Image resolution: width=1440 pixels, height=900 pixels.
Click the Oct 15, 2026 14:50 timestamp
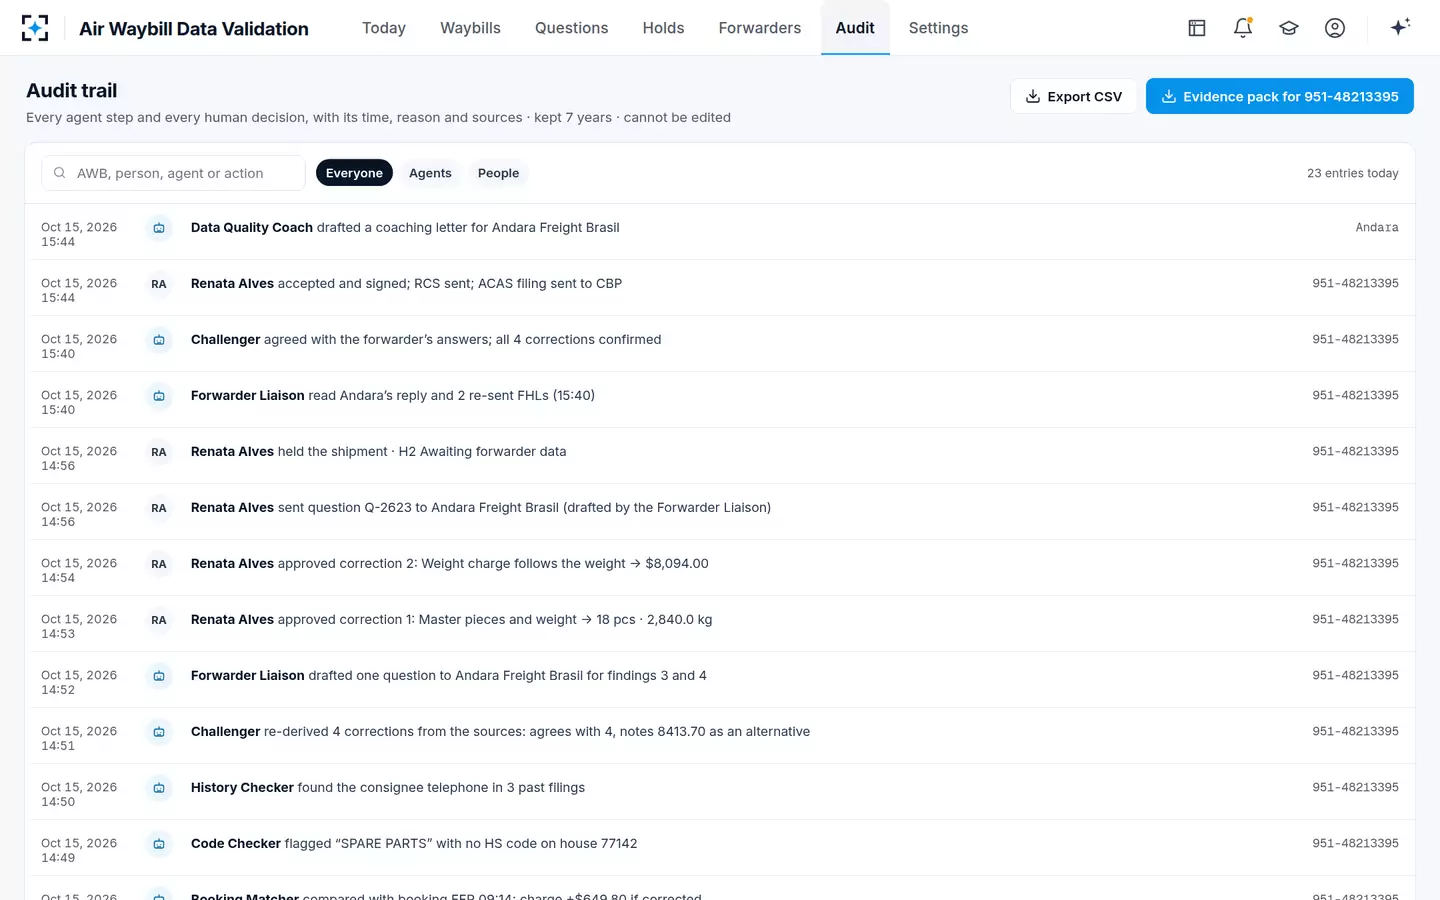[x=79, y=795]
